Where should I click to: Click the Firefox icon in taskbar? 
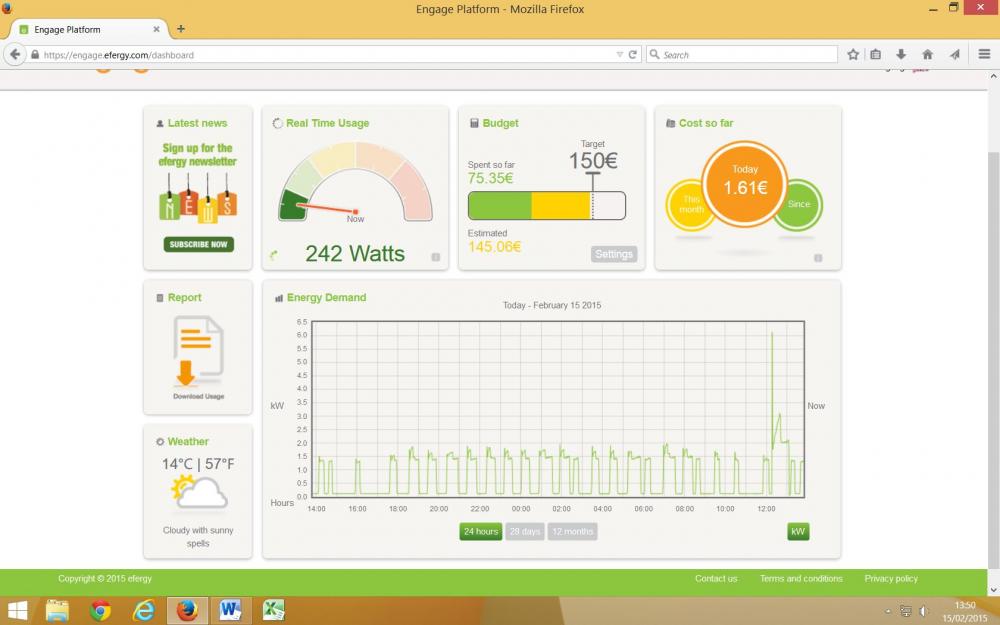(x=187, y=610)
